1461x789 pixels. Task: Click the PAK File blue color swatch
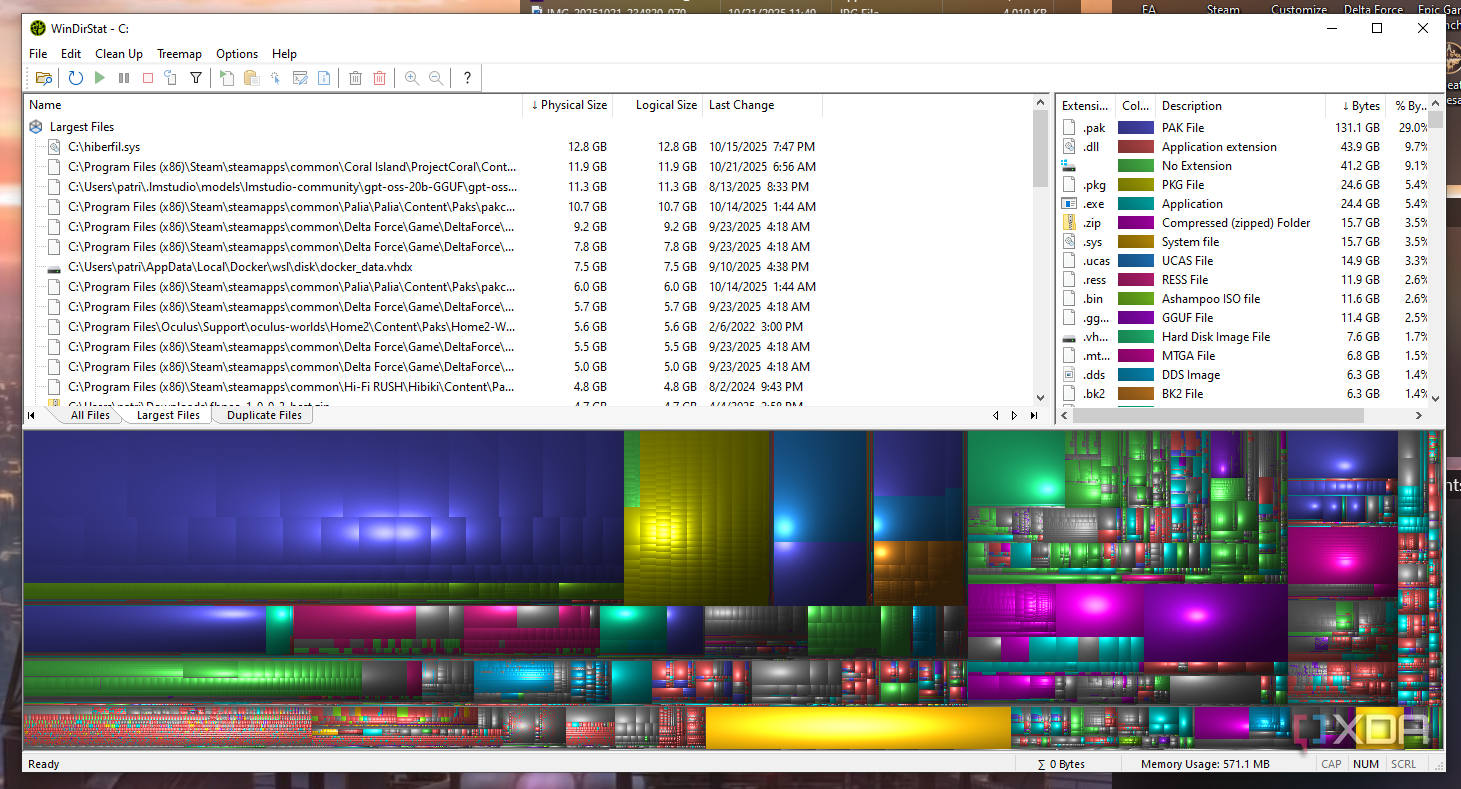point(1136,128)
